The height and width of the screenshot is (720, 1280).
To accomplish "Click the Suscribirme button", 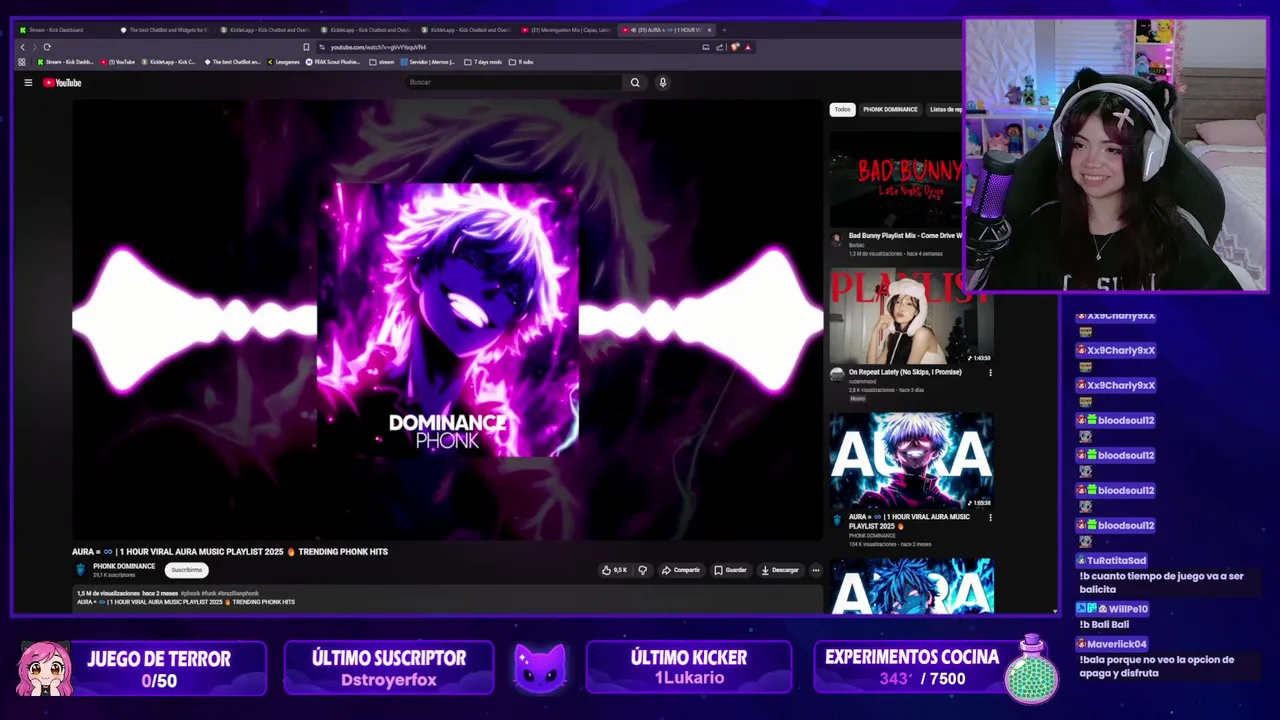I will (x=186, y=570).
